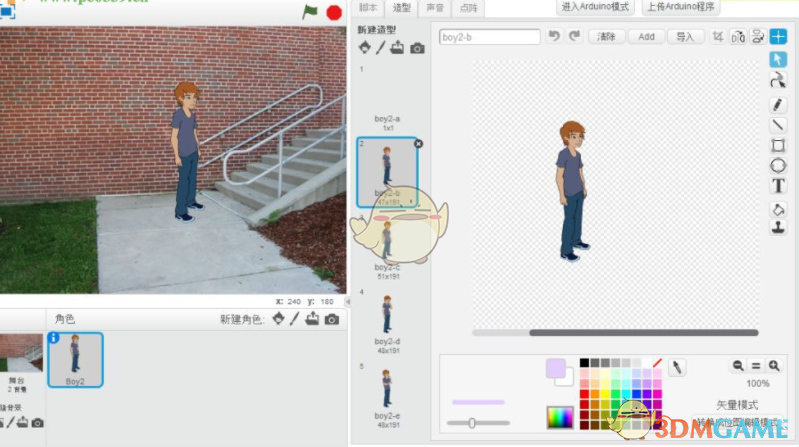Paint a new costume with the brush icon
The image size is (799, 447).
click(381, 48)
